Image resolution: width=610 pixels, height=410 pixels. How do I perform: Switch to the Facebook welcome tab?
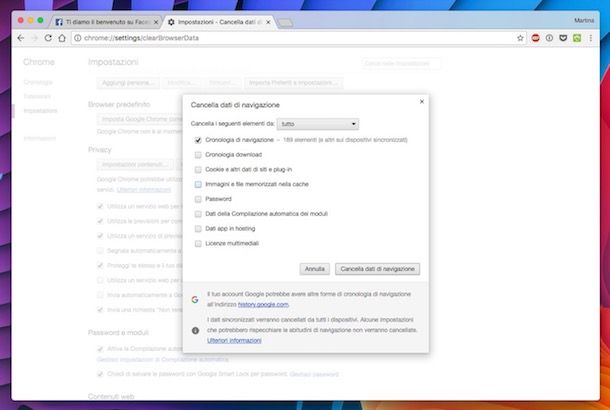pyautogui.click(x=106, y=22)
